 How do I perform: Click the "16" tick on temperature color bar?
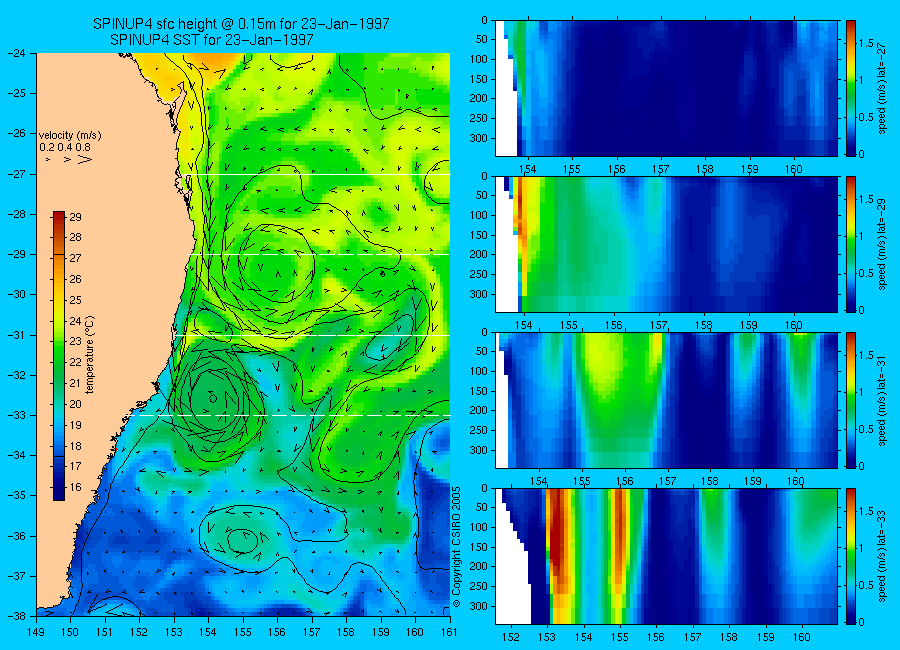[x=75, y=487]
